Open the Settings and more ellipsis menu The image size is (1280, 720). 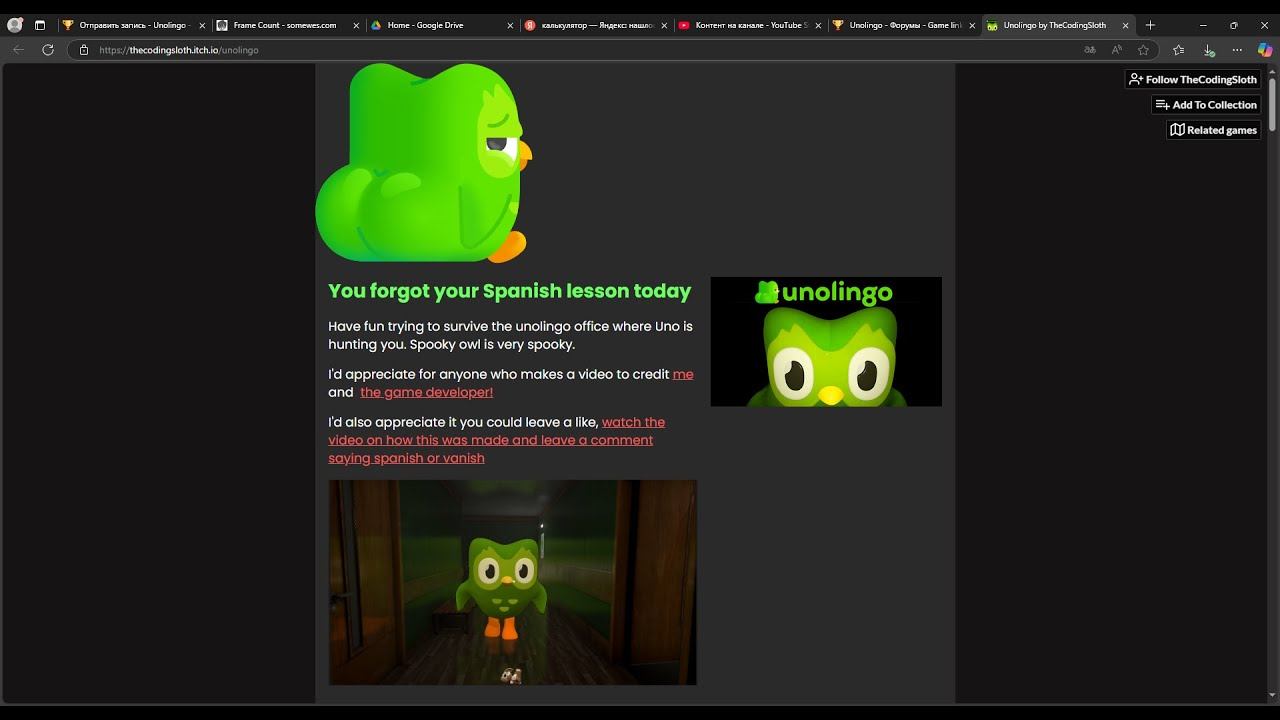(1237, 50)
